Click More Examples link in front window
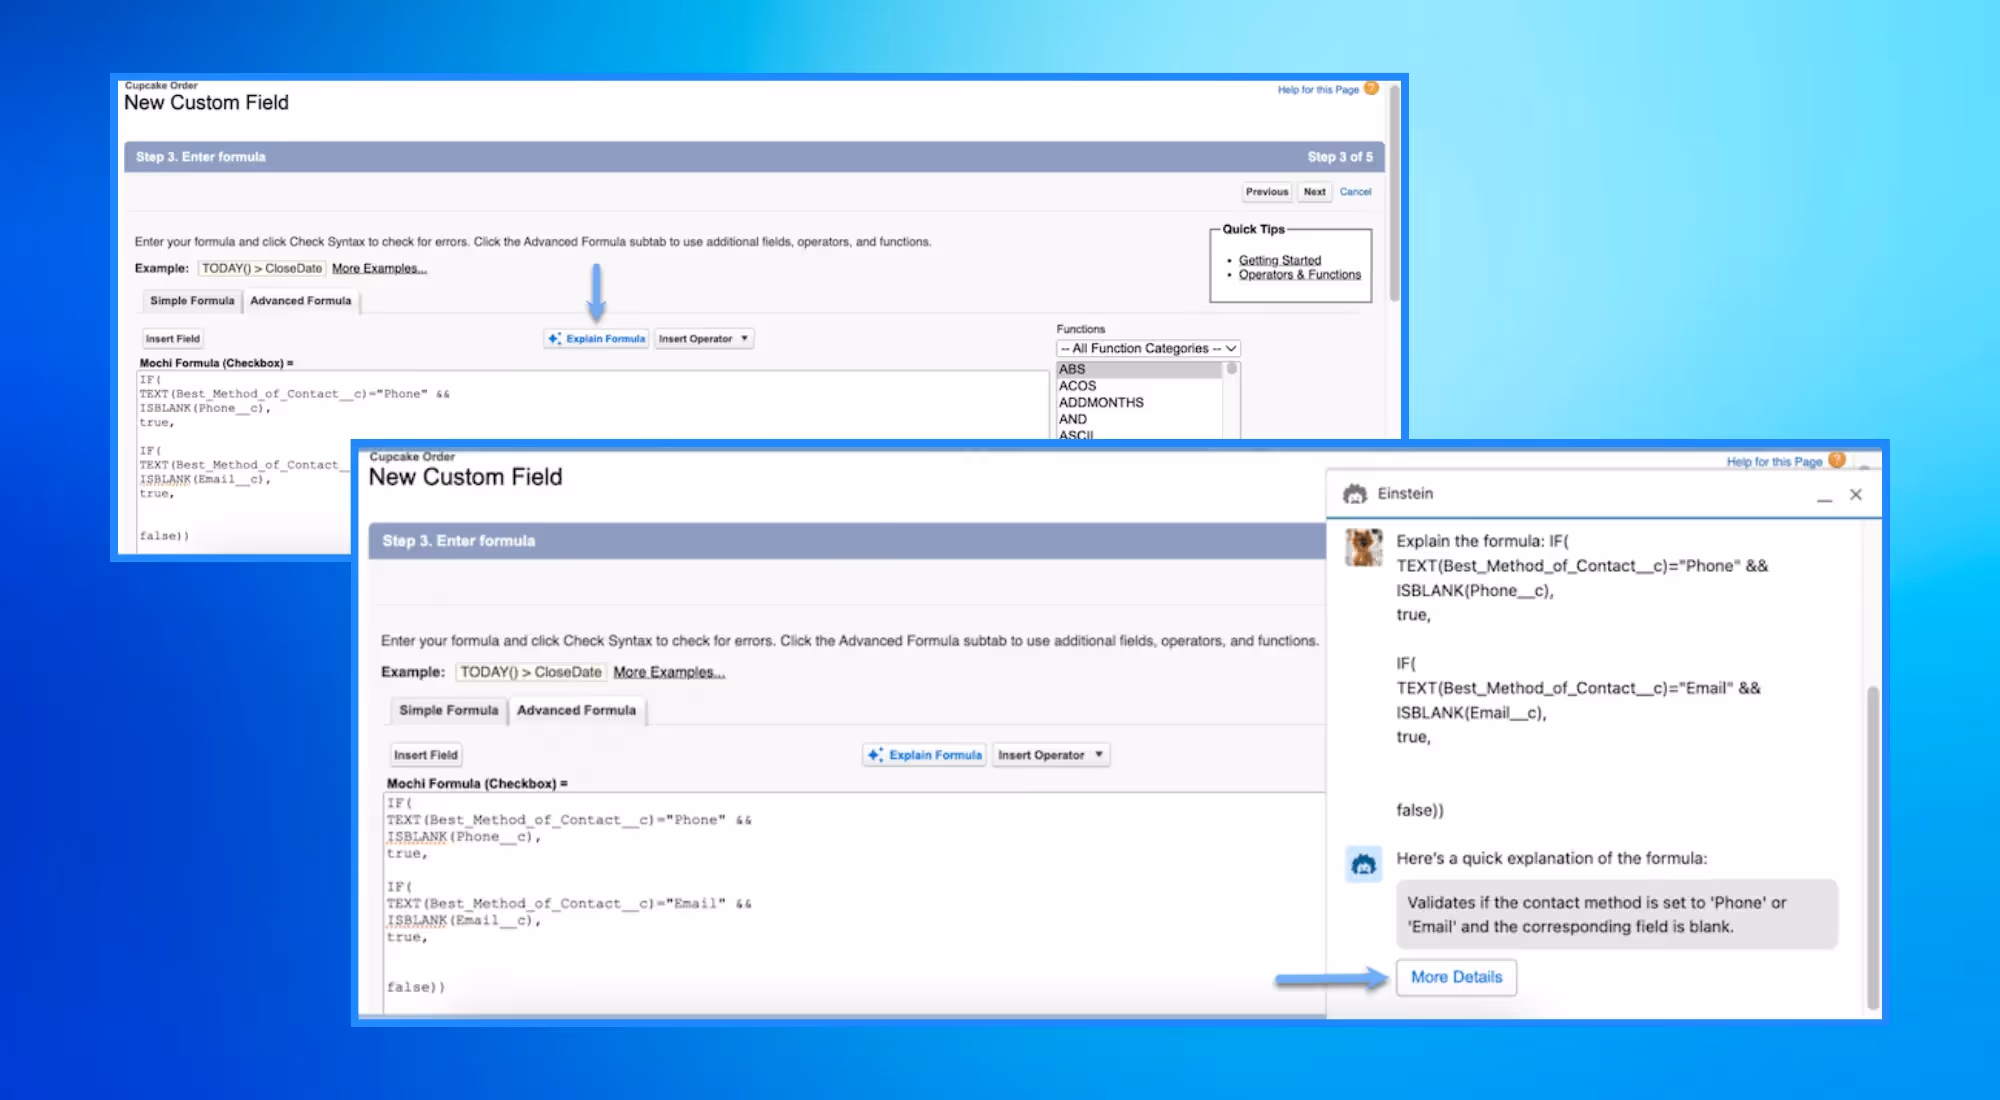Screen dimensions: 2000x1100 pos(669,672)
